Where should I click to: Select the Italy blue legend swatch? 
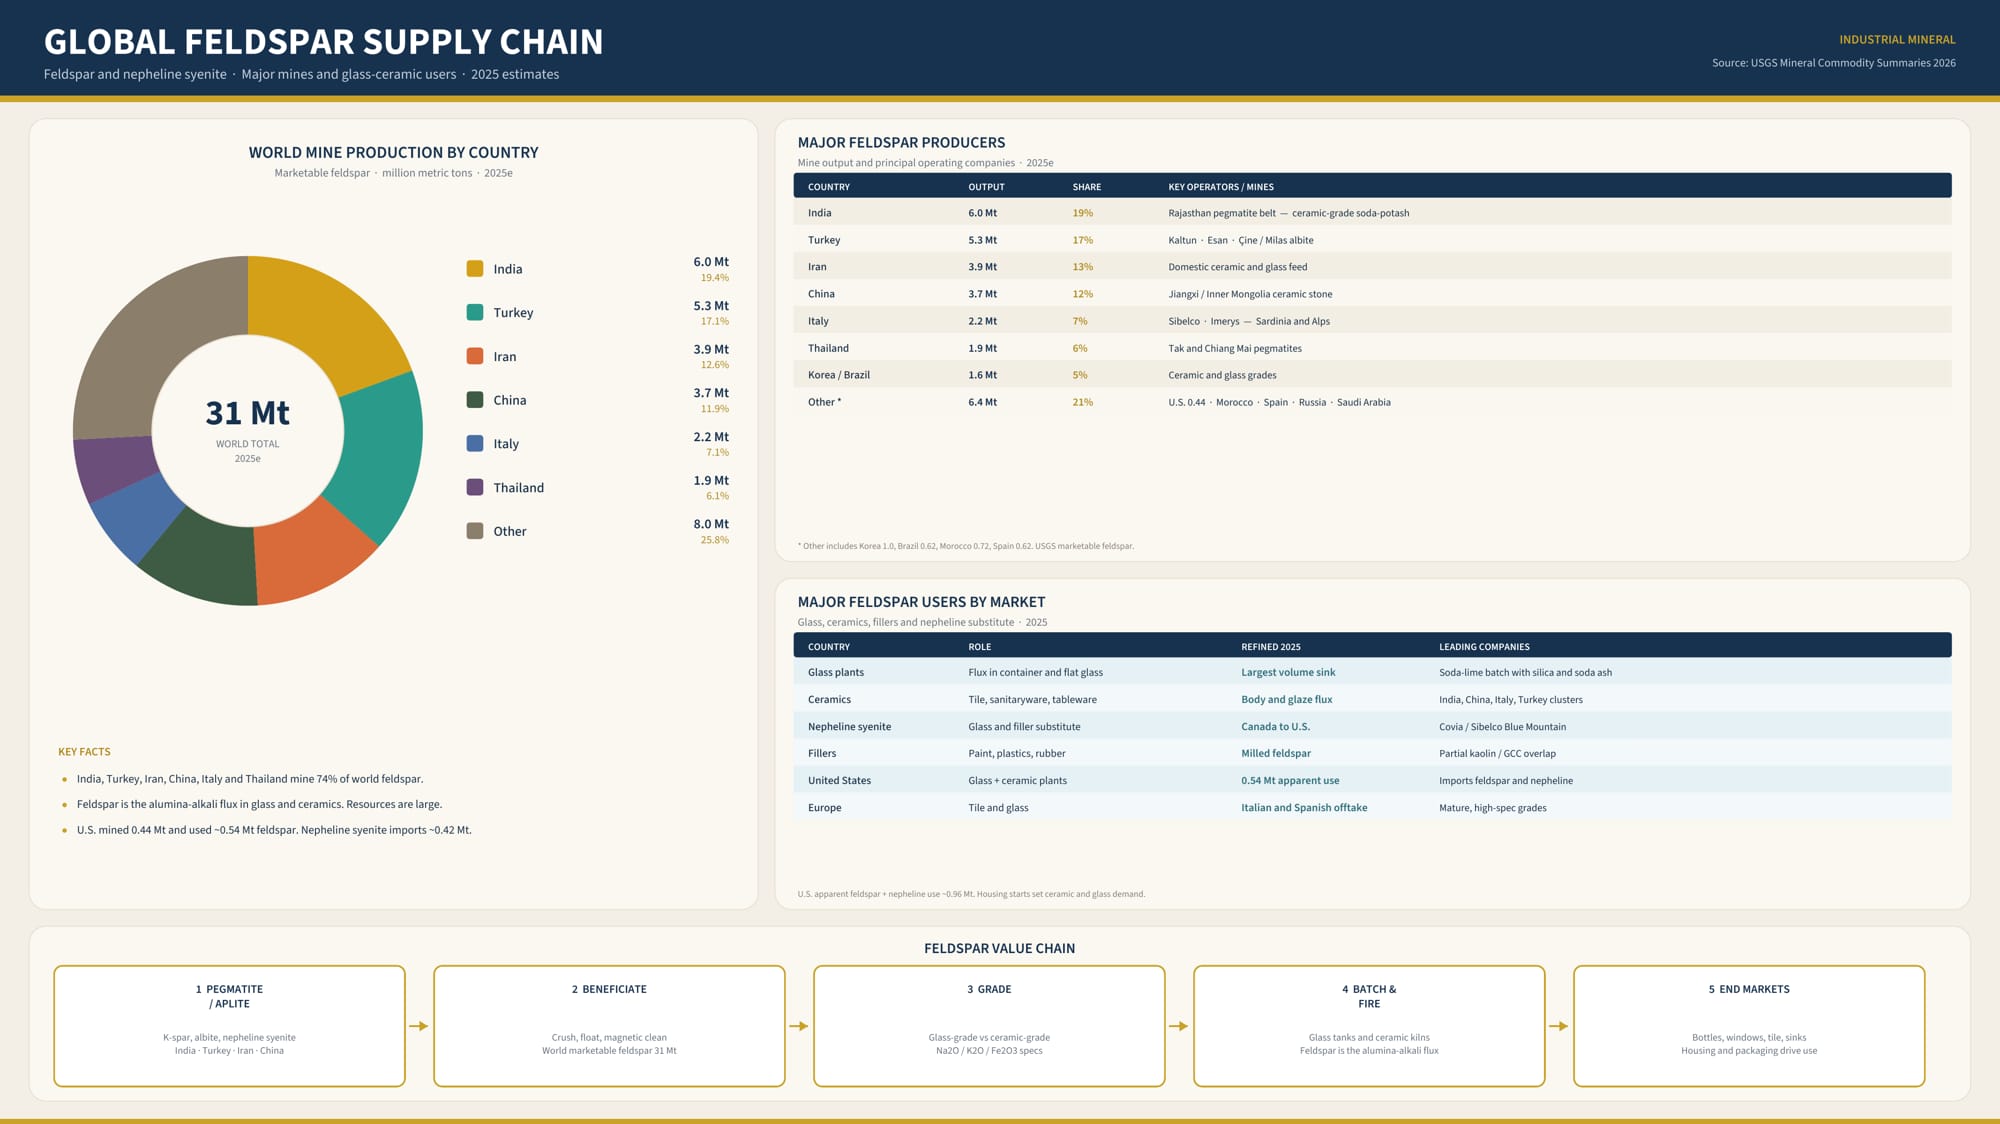point(475,443)
